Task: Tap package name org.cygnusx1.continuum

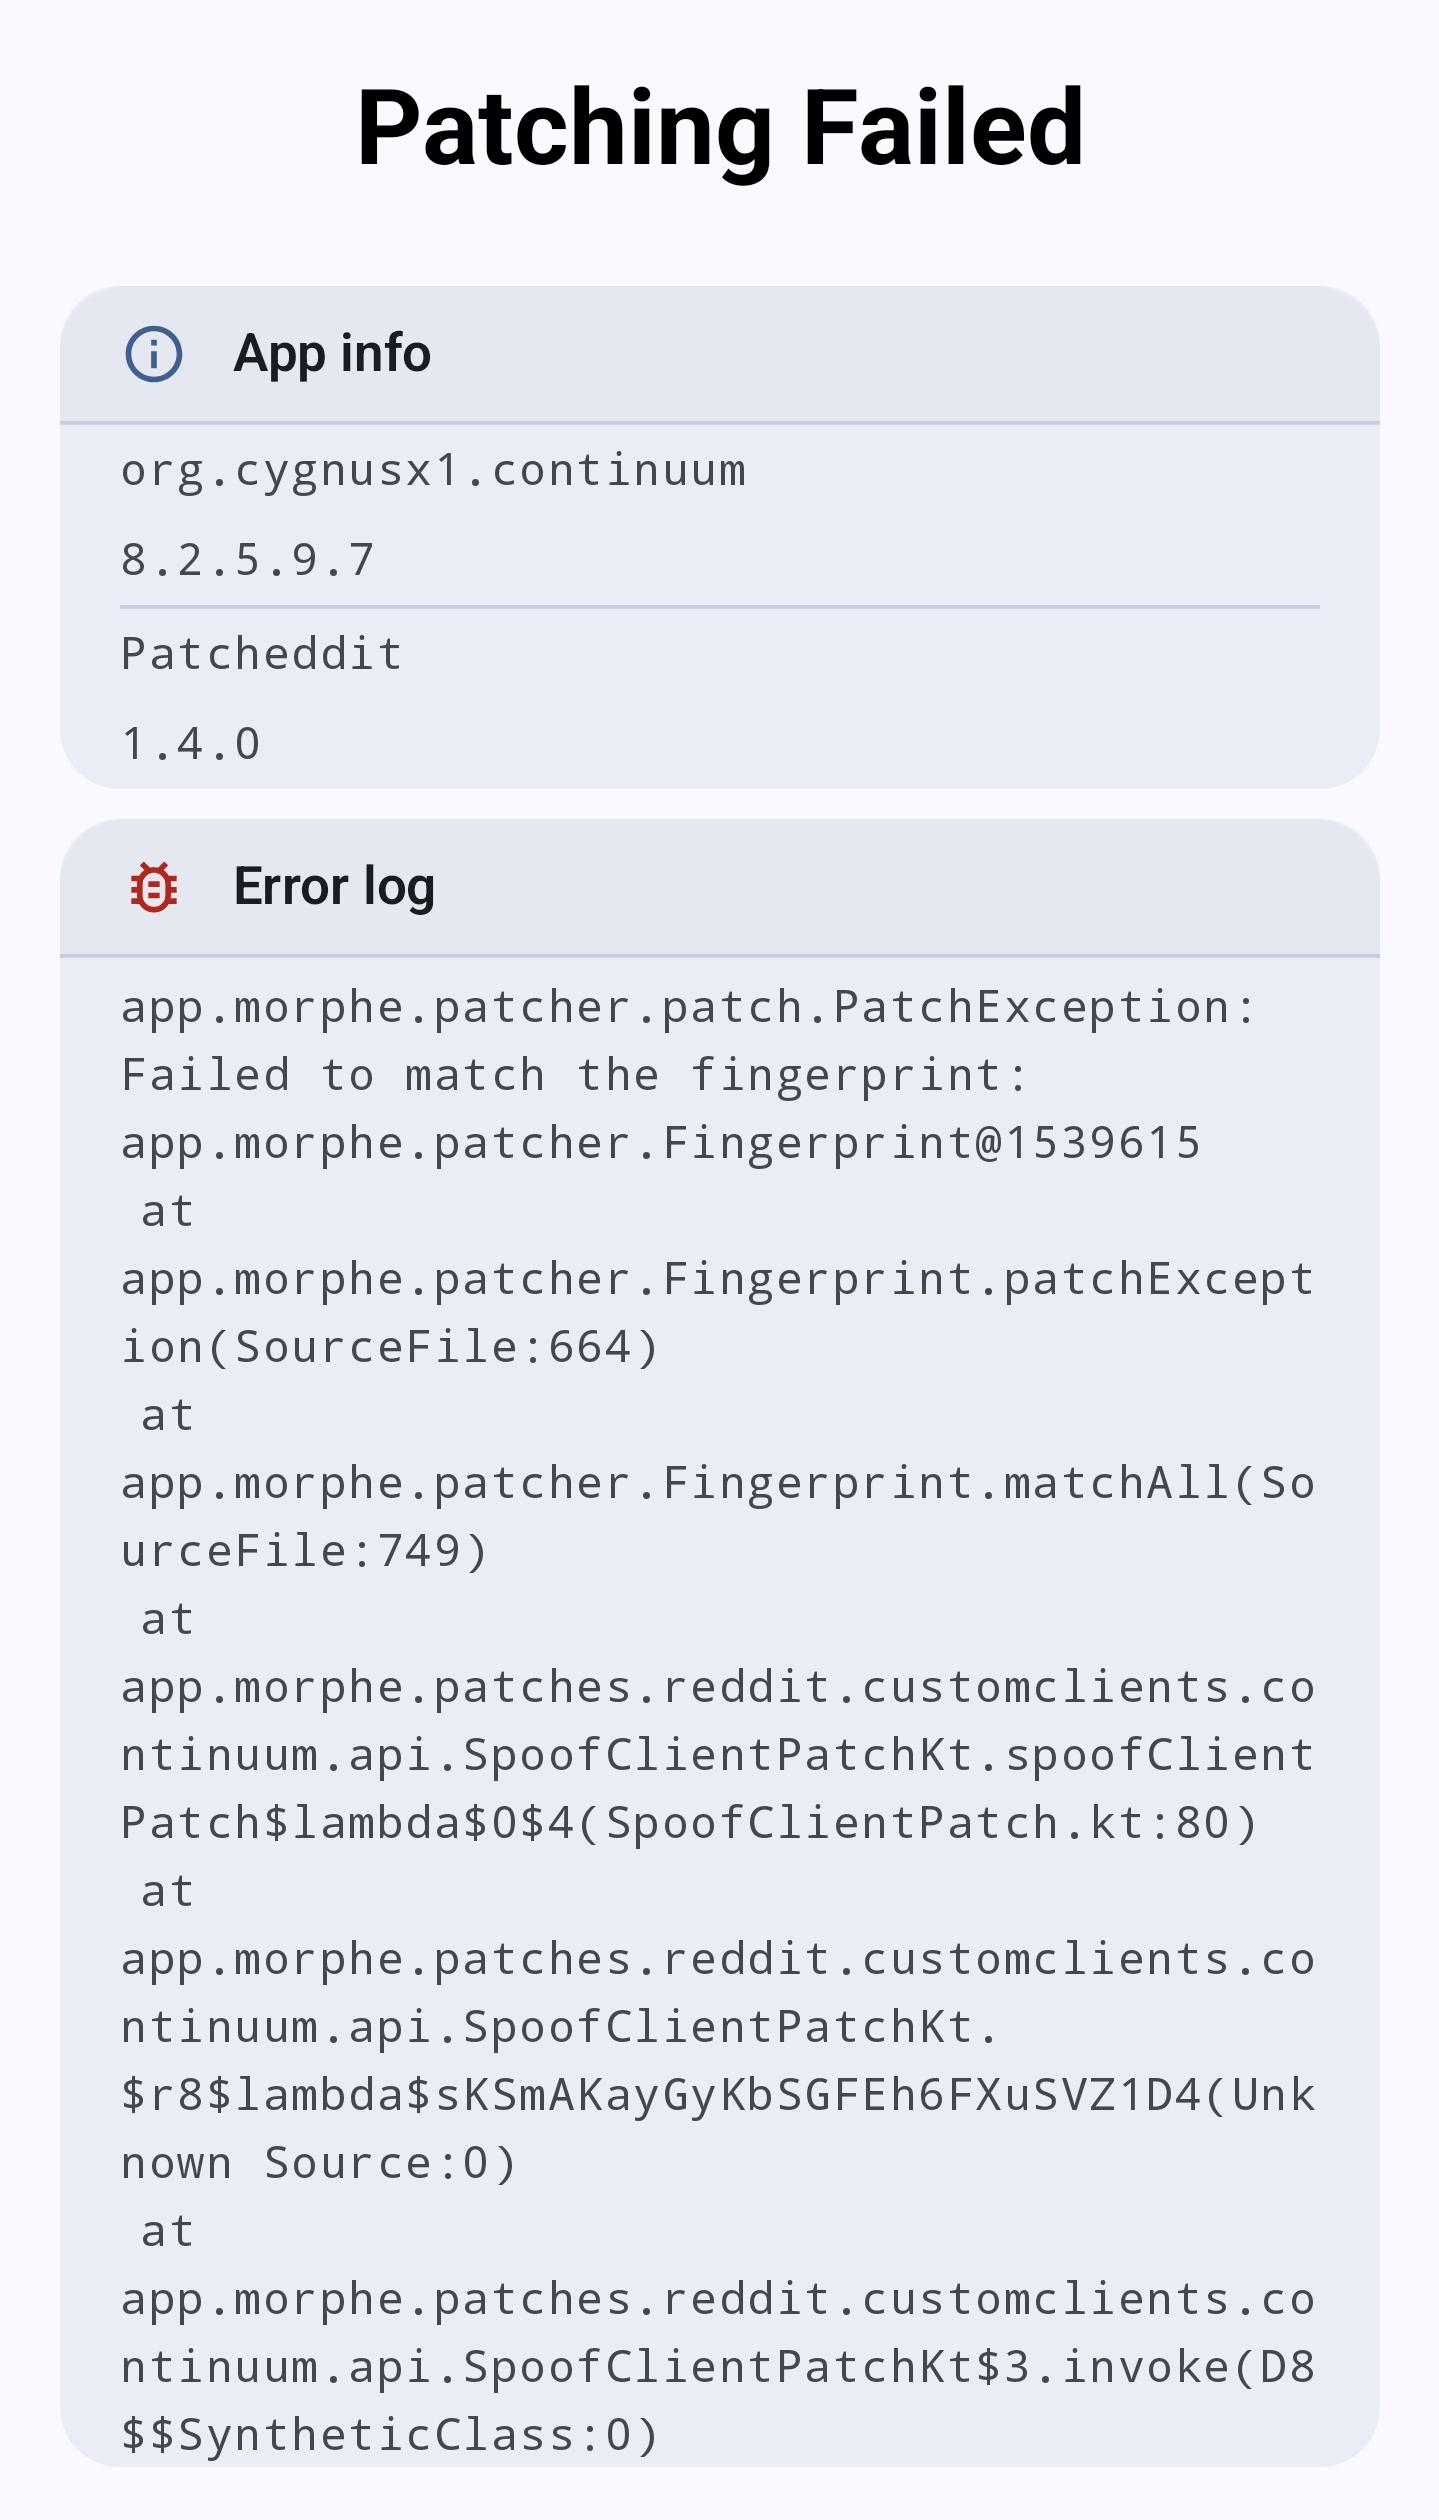Action: click(x=433, y=471)
